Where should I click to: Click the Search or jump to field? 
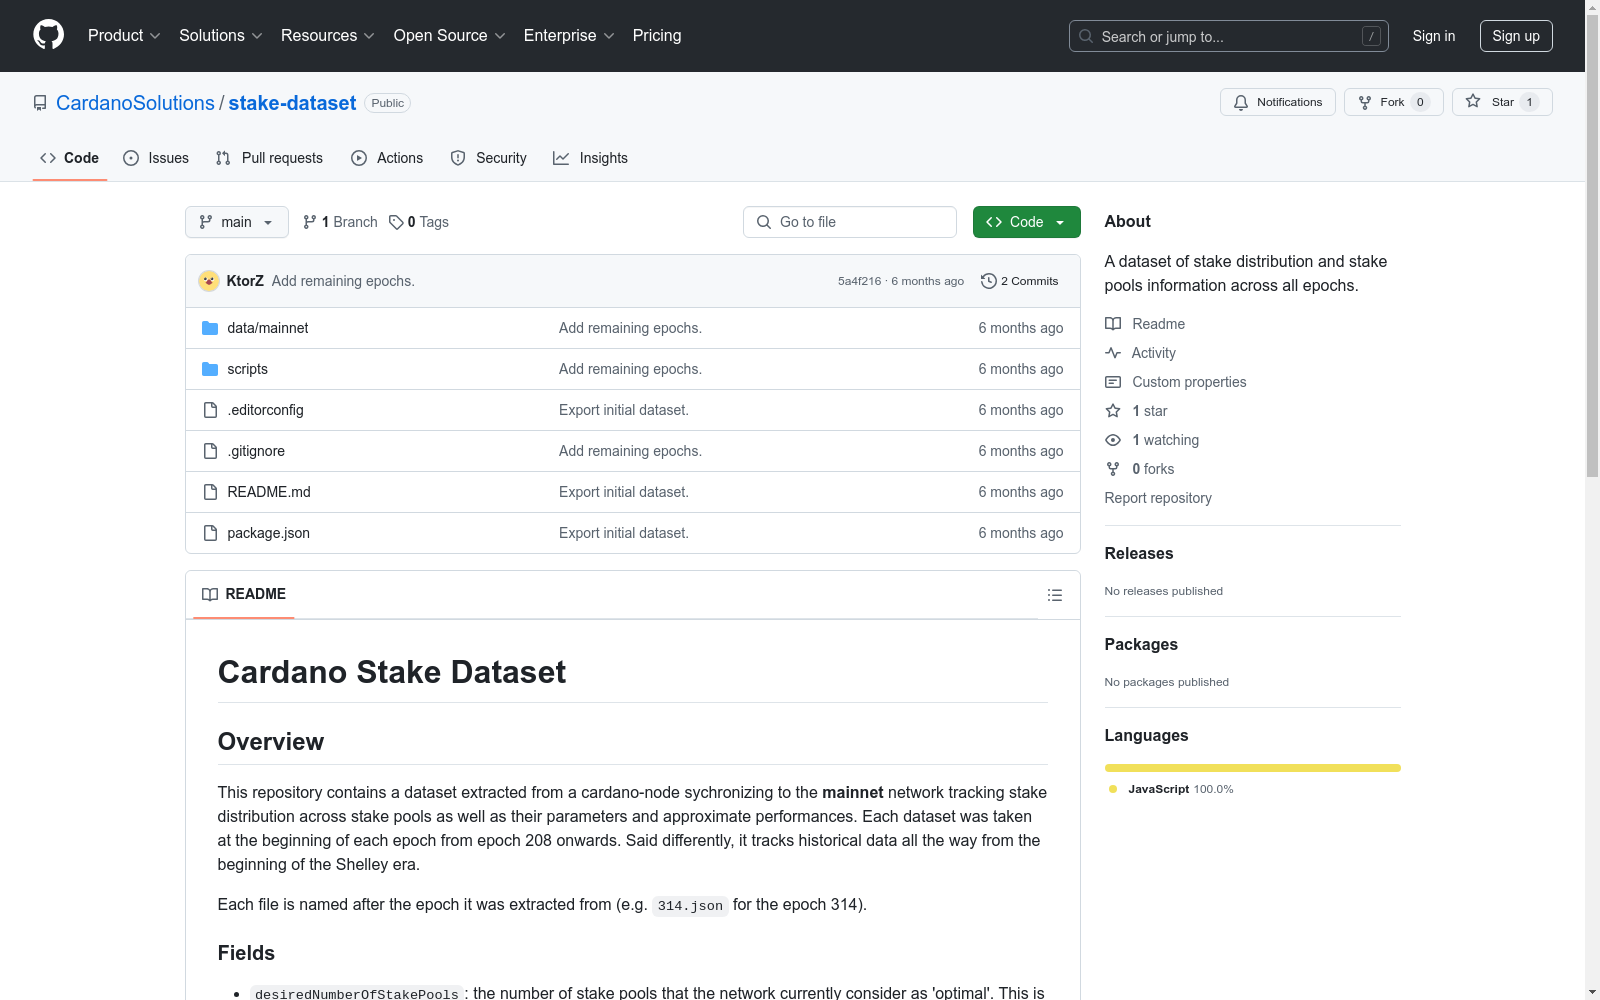click(1229, 36)
